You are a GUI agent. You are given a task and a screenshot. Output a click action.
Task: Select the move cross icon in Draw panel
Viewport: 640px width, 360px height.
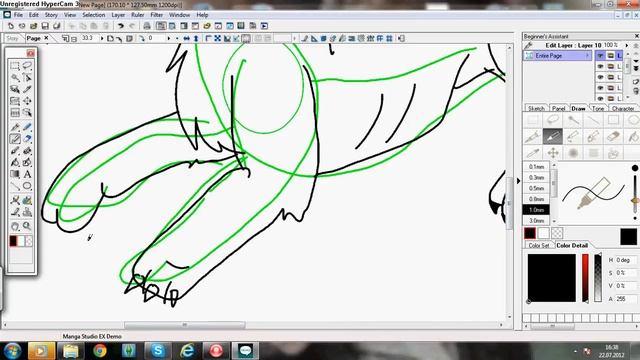(x=553, y=153)
